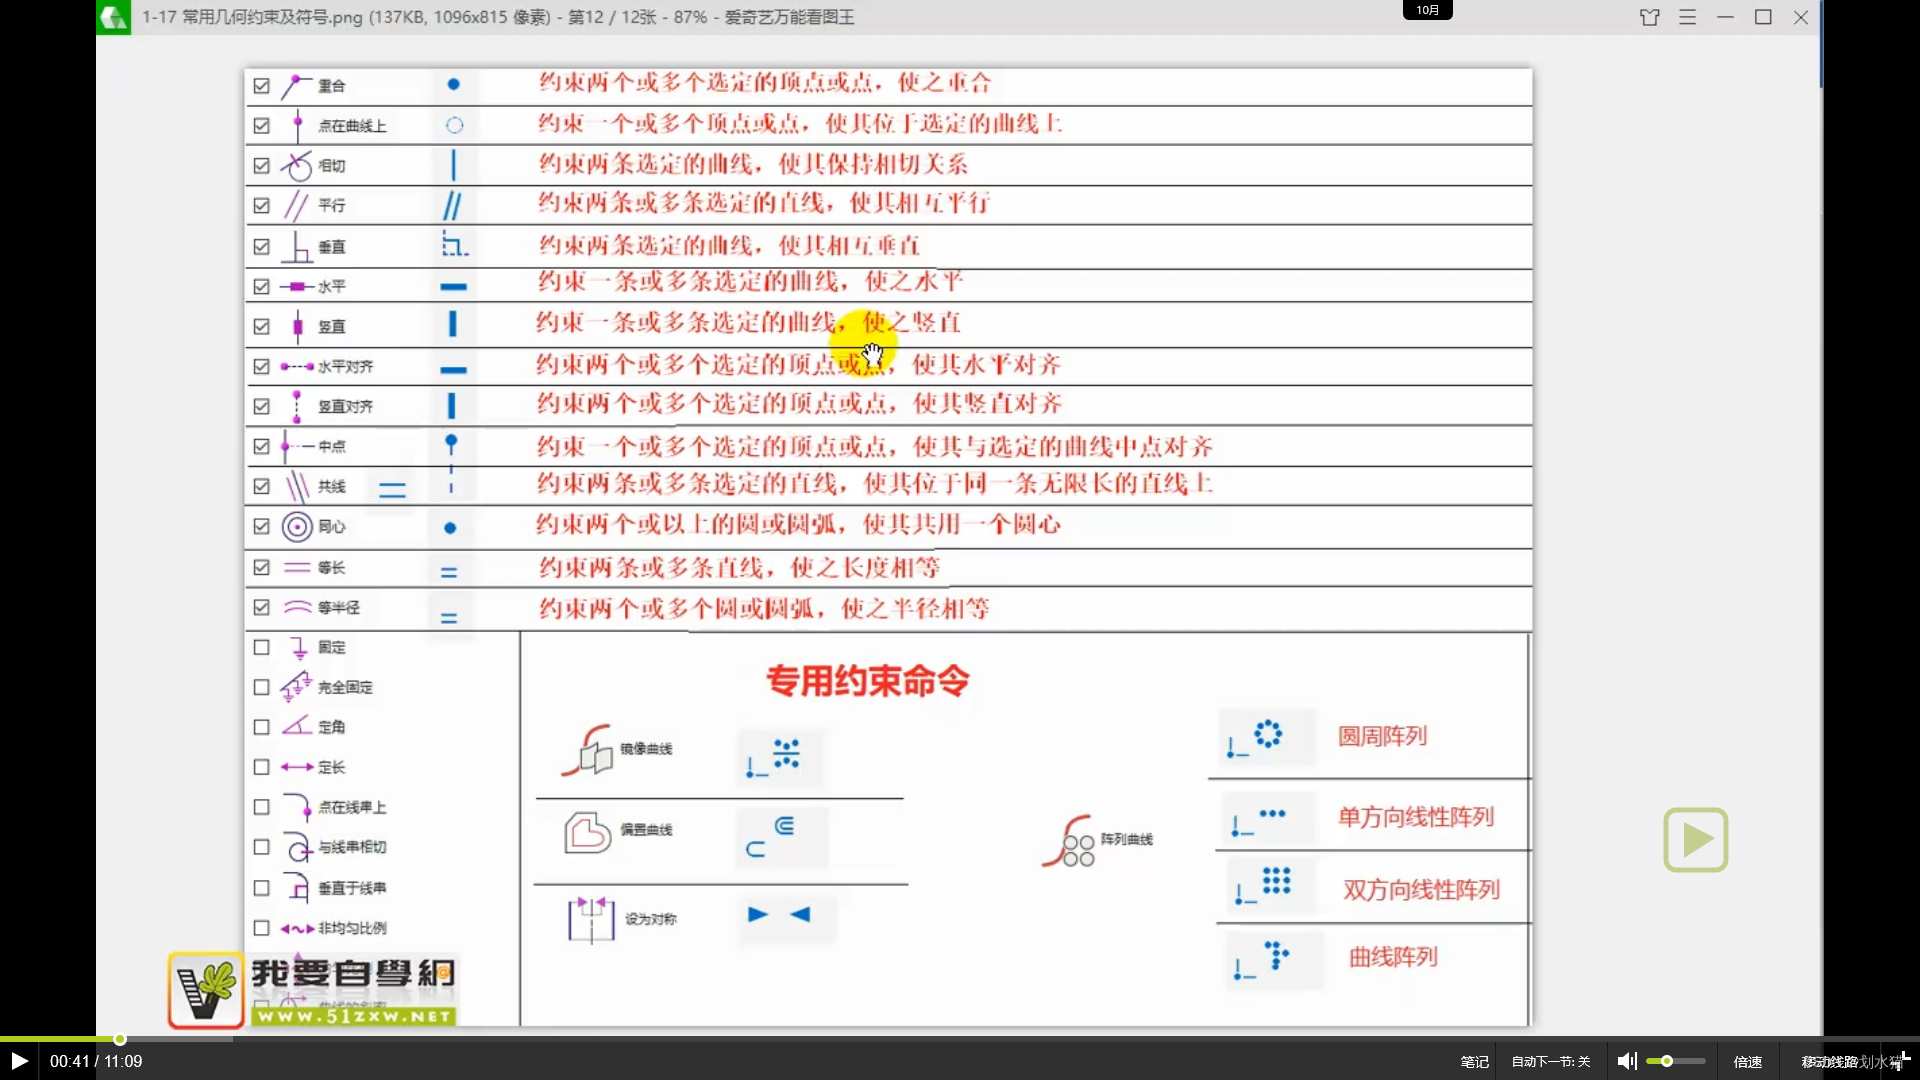Uncheck the 重合 constraint checkbox
The height and width of the screenshot is (1080, 1920).
(261, 84)
